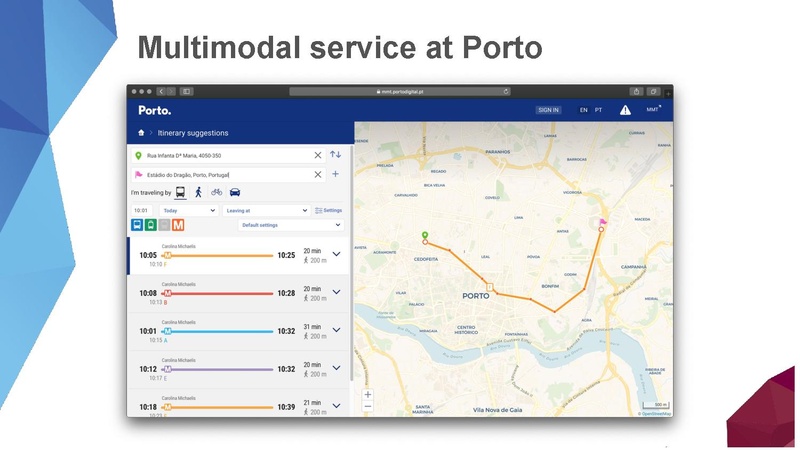
Task: Add a stop with the plus icon
Action: click(335, 174)
